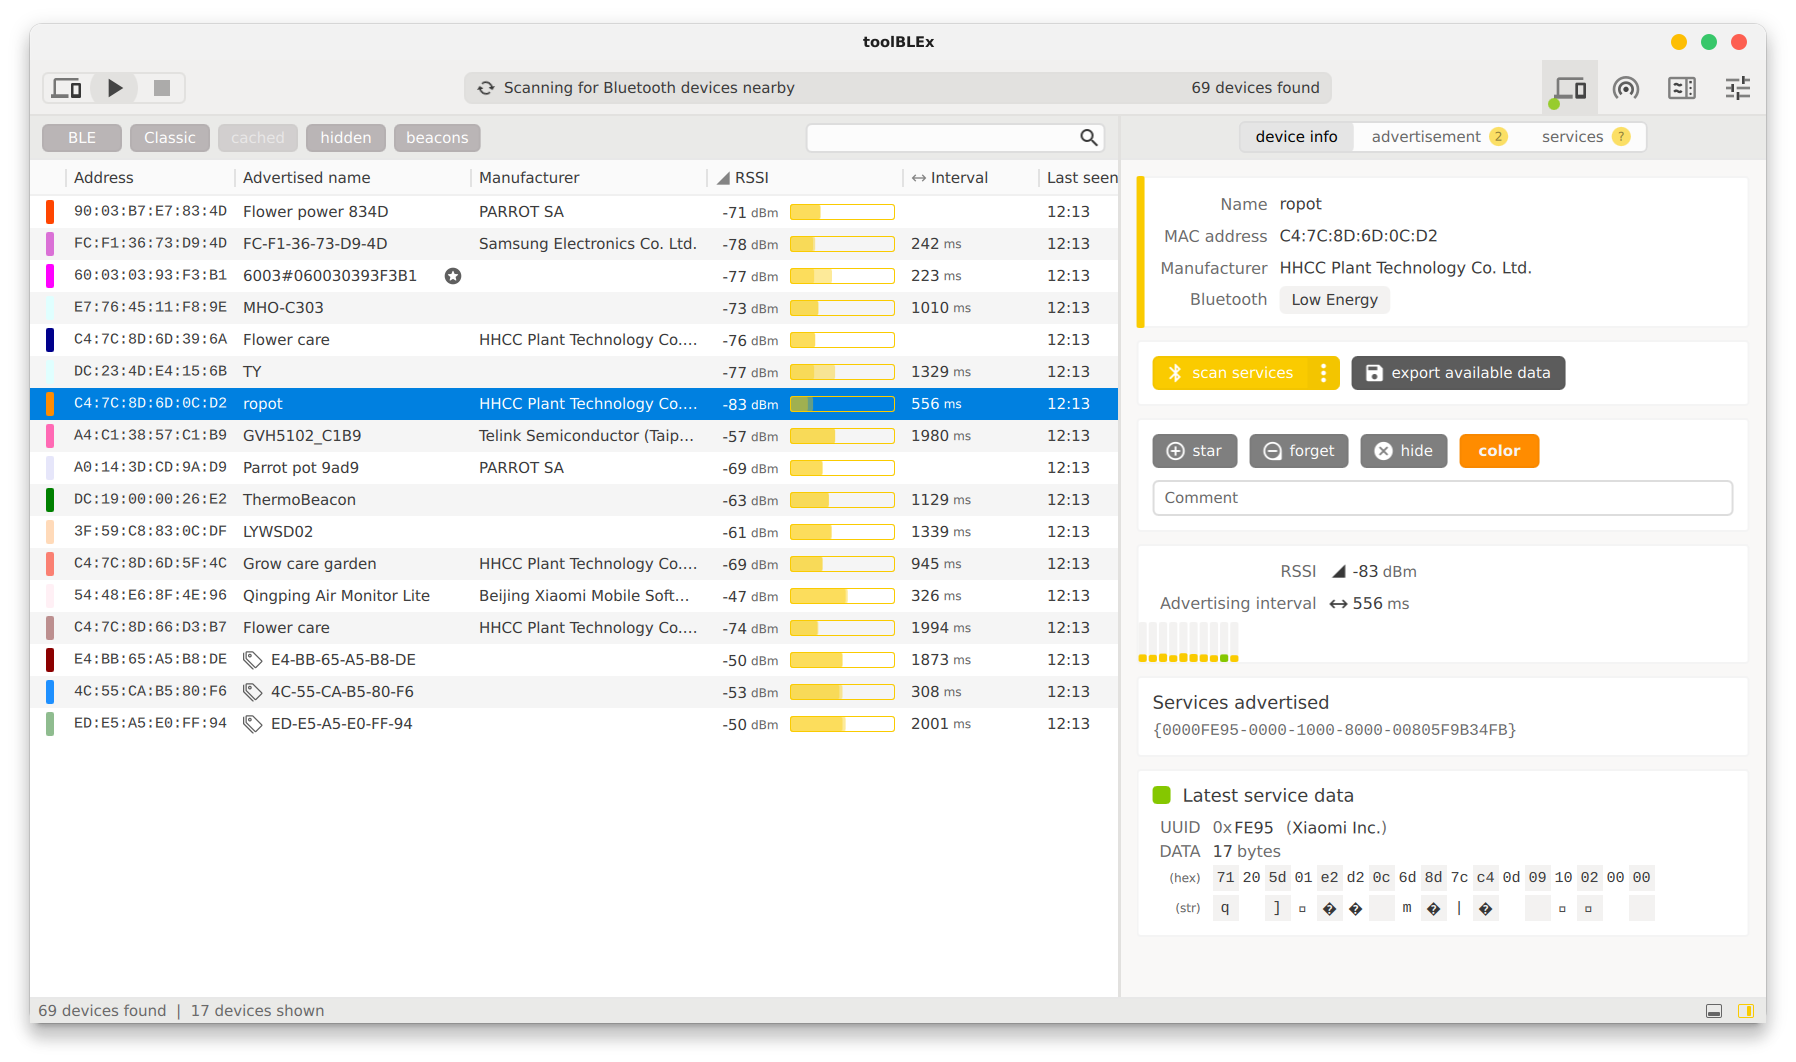Image resolution: width=1796 pixels, height=1062 pixels.
Task: Click the refresh icon in the scanning status bar
Action: click(x=486, y=88)
